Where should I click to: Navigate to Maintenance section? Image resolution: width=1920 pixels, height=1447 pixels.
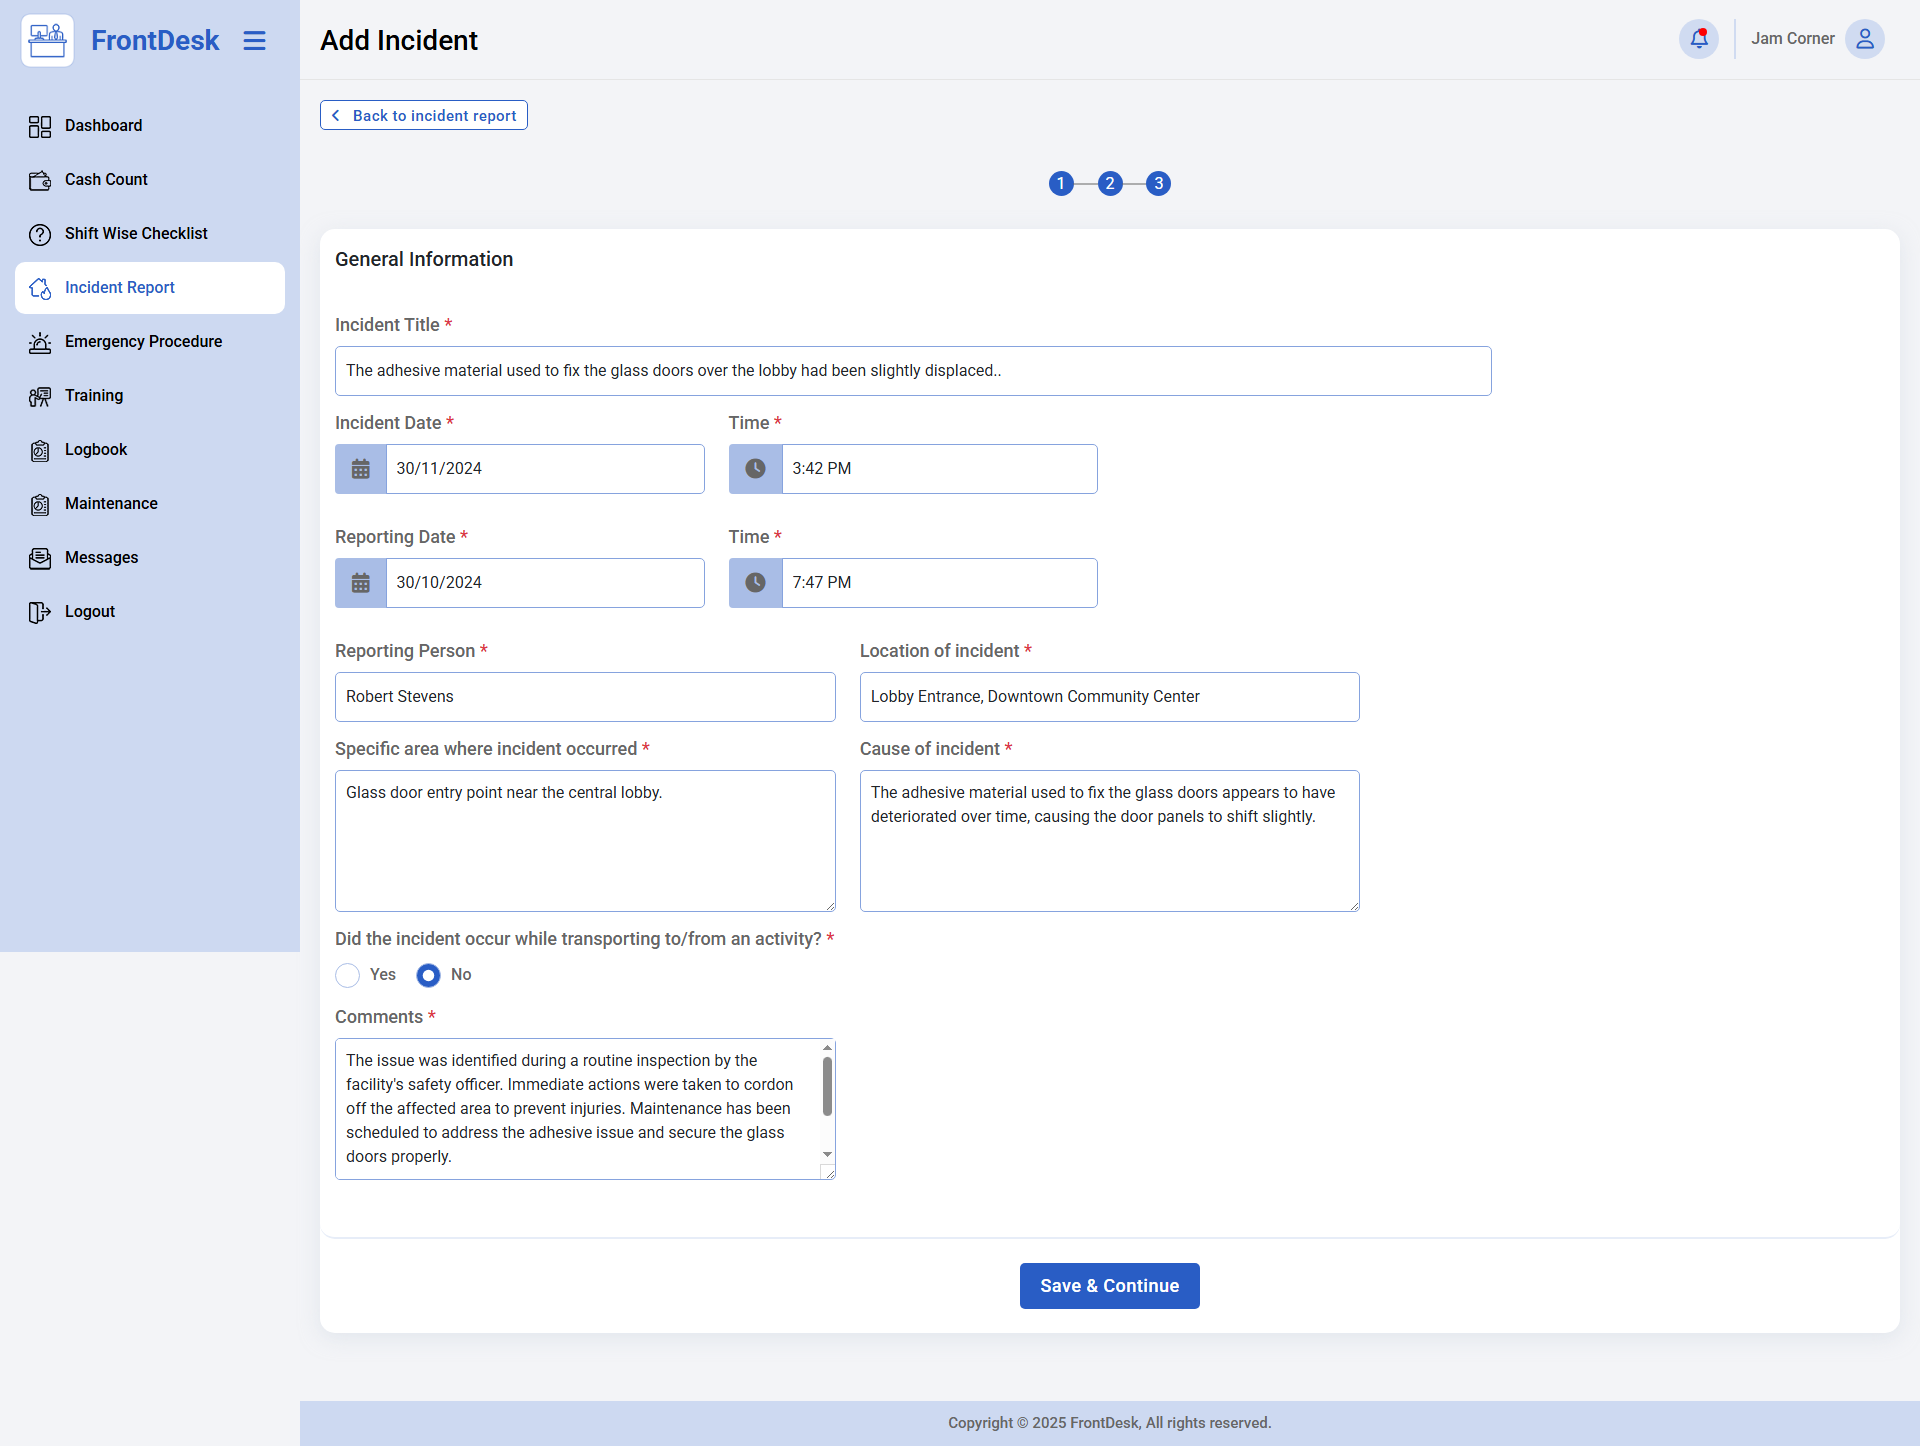pos(111,504)
